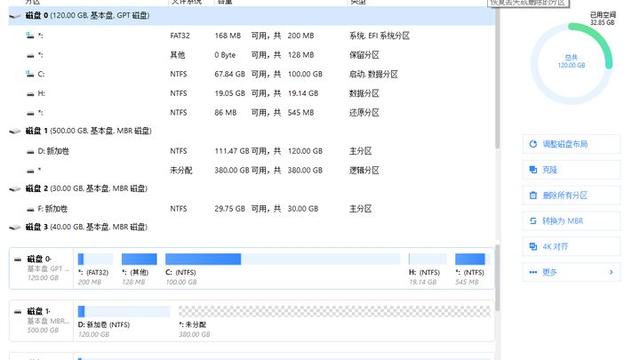Image resolution: width=640 pixels, height=360 pixels.
Task: Click the partition list vertical scrollbar
Action: (x=497, y=78)
